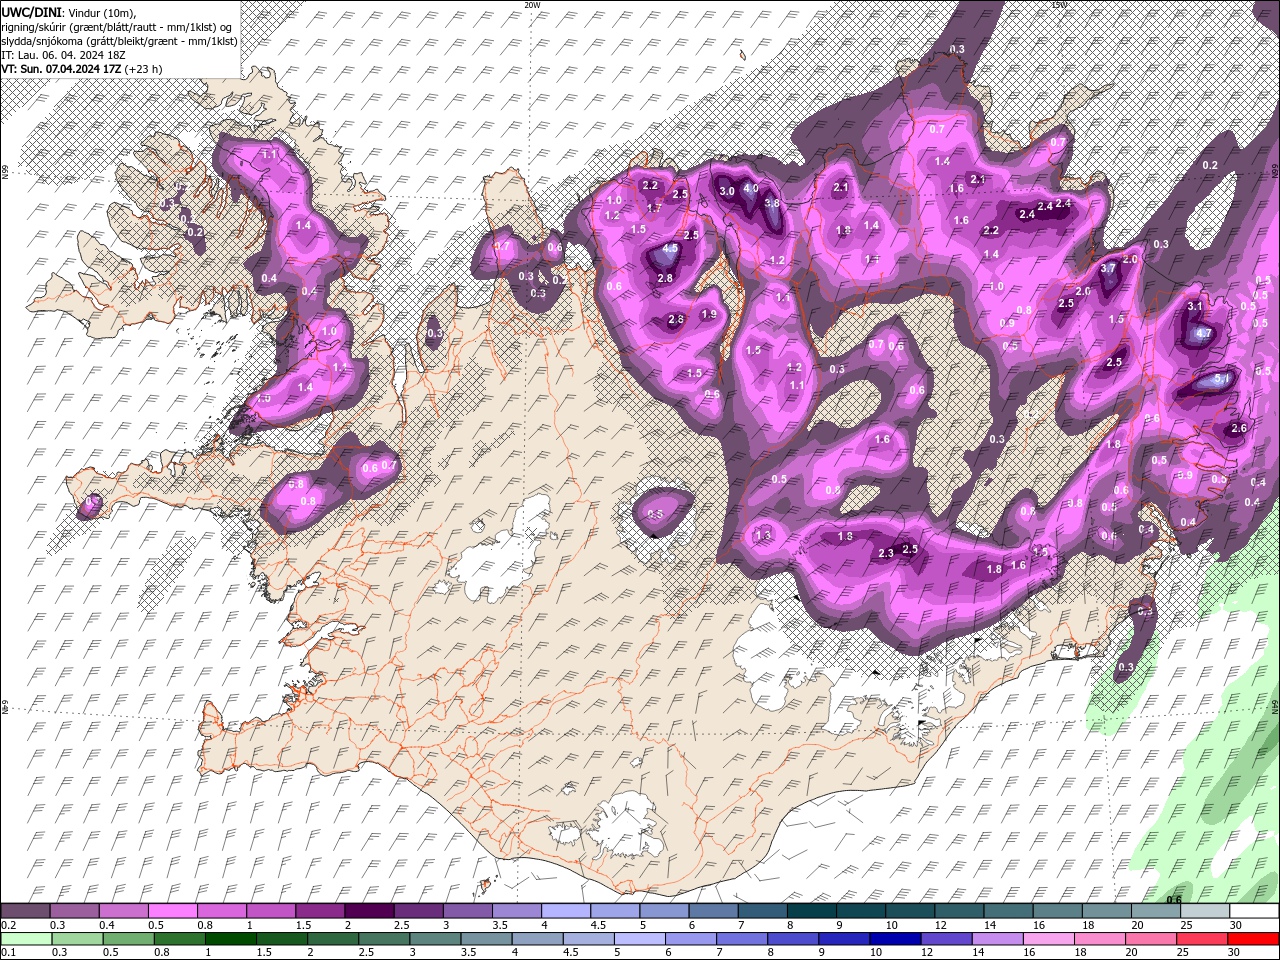
Task: Click the deep blue swatch between 10 and 12, lower row
Action: click(x=895, y=939)
